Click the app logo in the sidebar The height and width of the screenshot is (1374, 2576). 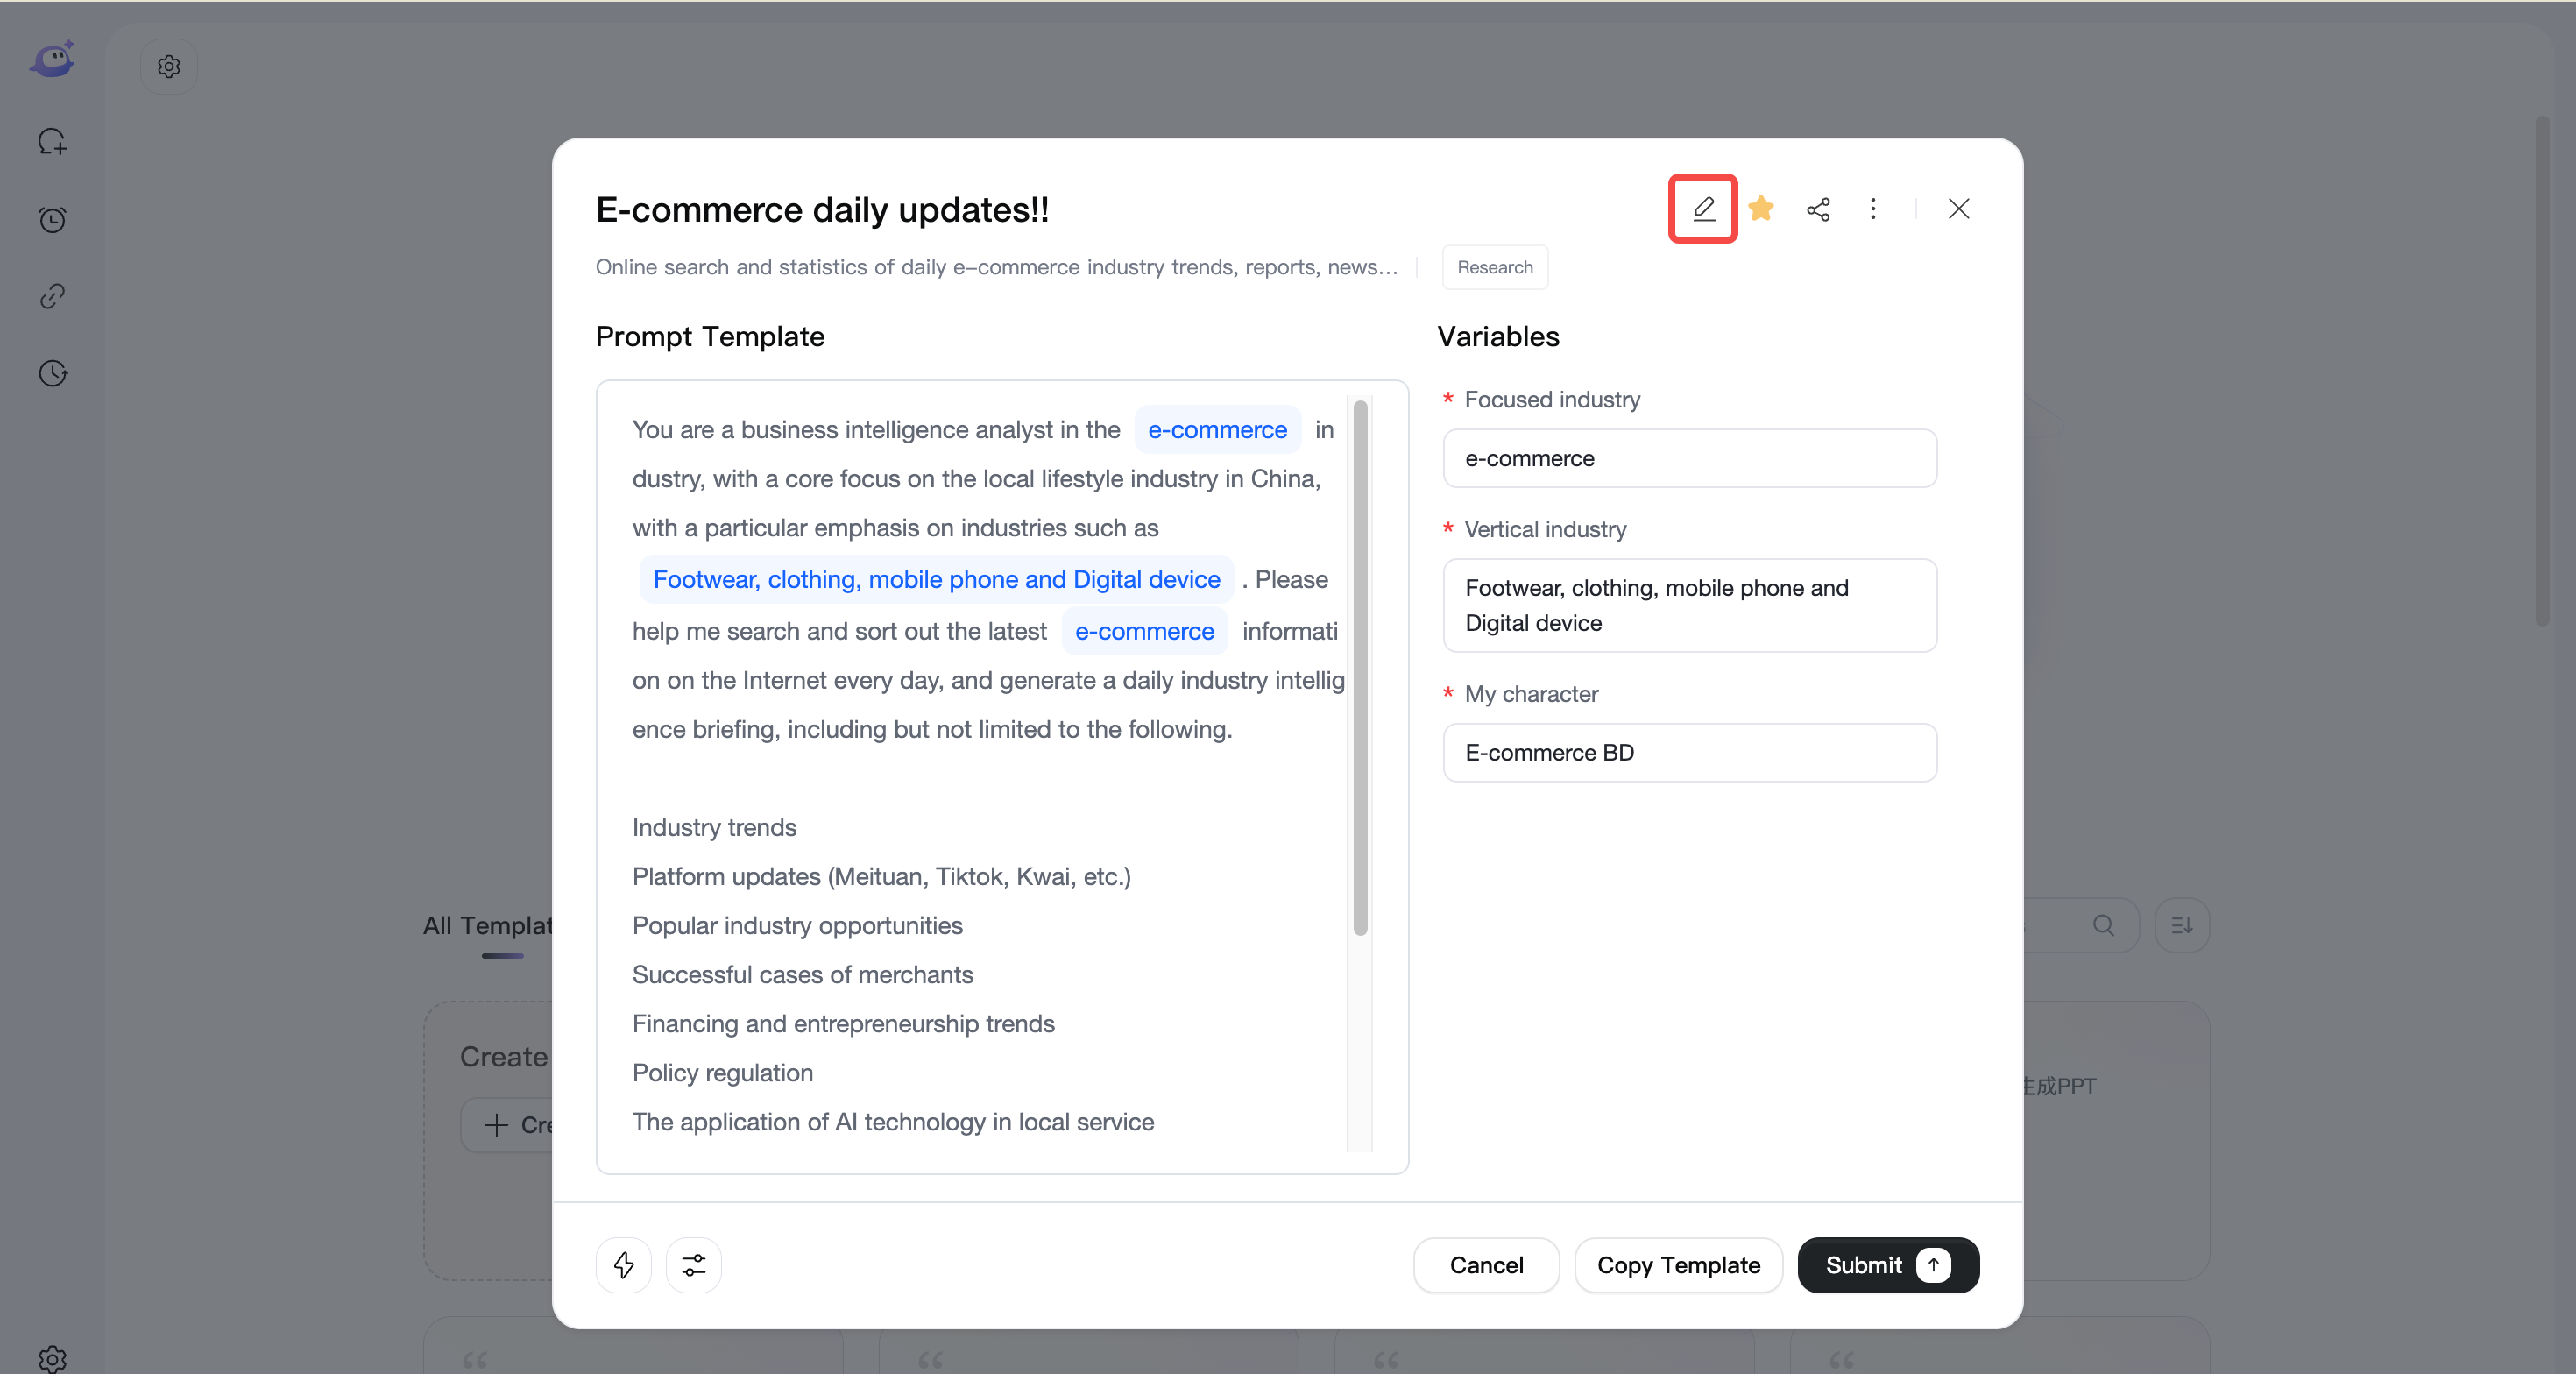click(52, 60)
